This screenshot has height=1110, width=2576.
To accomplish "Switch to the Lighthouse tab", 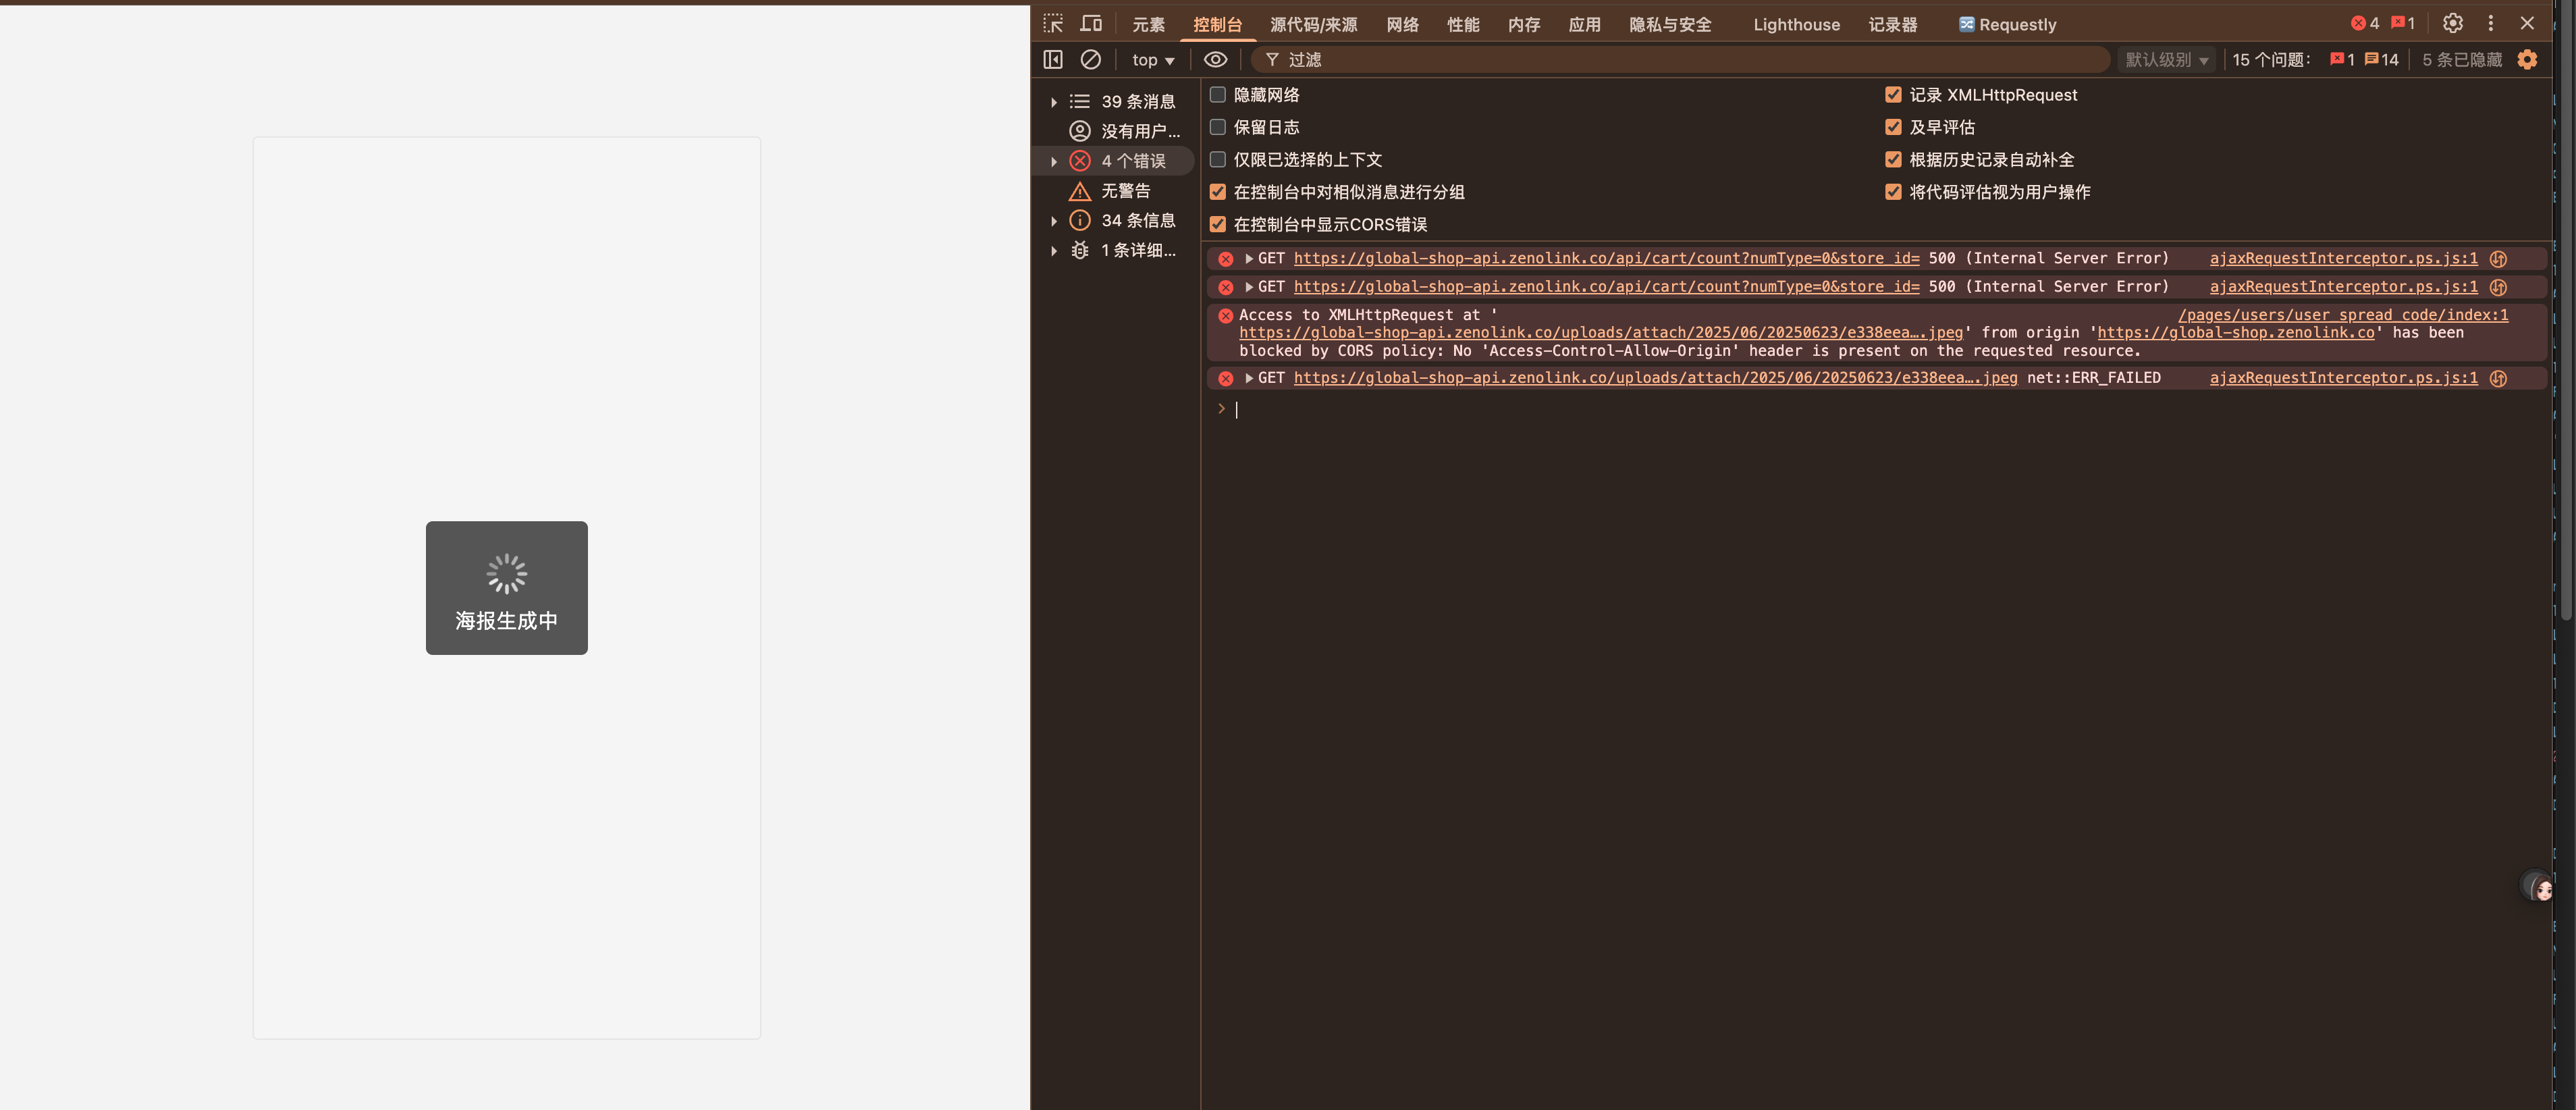I will coord(1796,24).
